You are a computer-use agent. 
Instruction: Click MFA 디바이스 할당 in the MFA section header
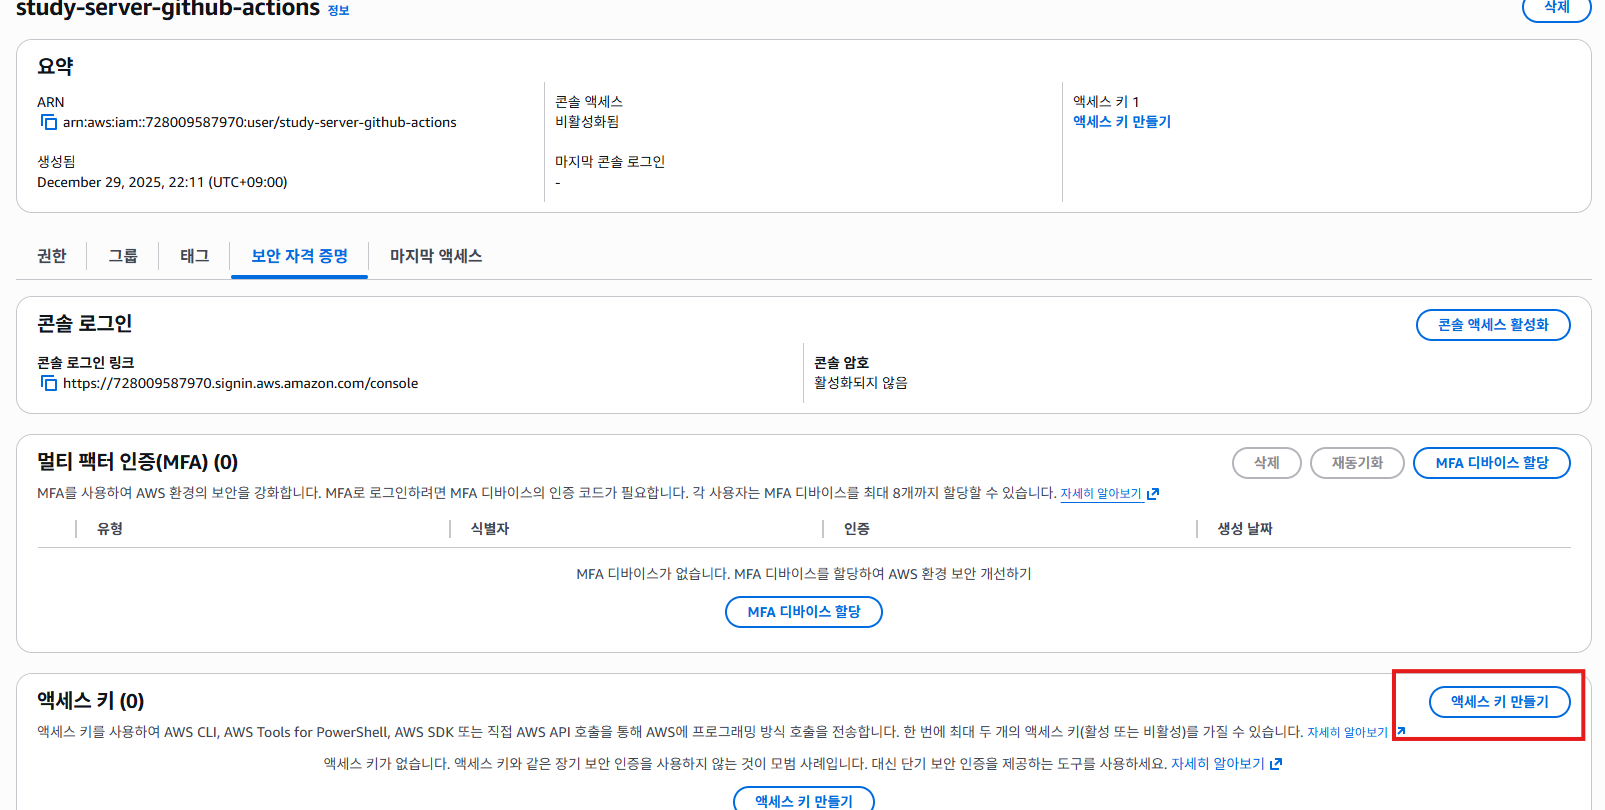point(1491,463)
